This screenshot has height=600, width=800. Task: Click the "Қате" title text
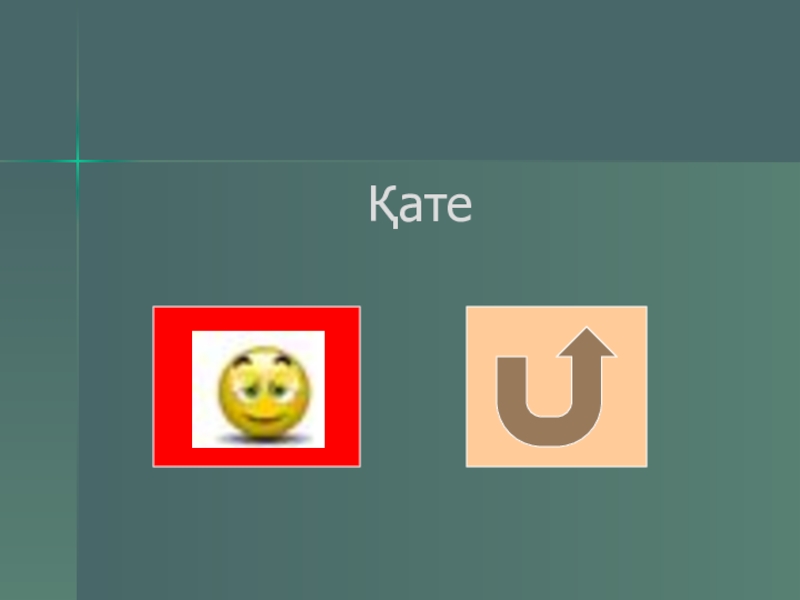coord(420,205)
